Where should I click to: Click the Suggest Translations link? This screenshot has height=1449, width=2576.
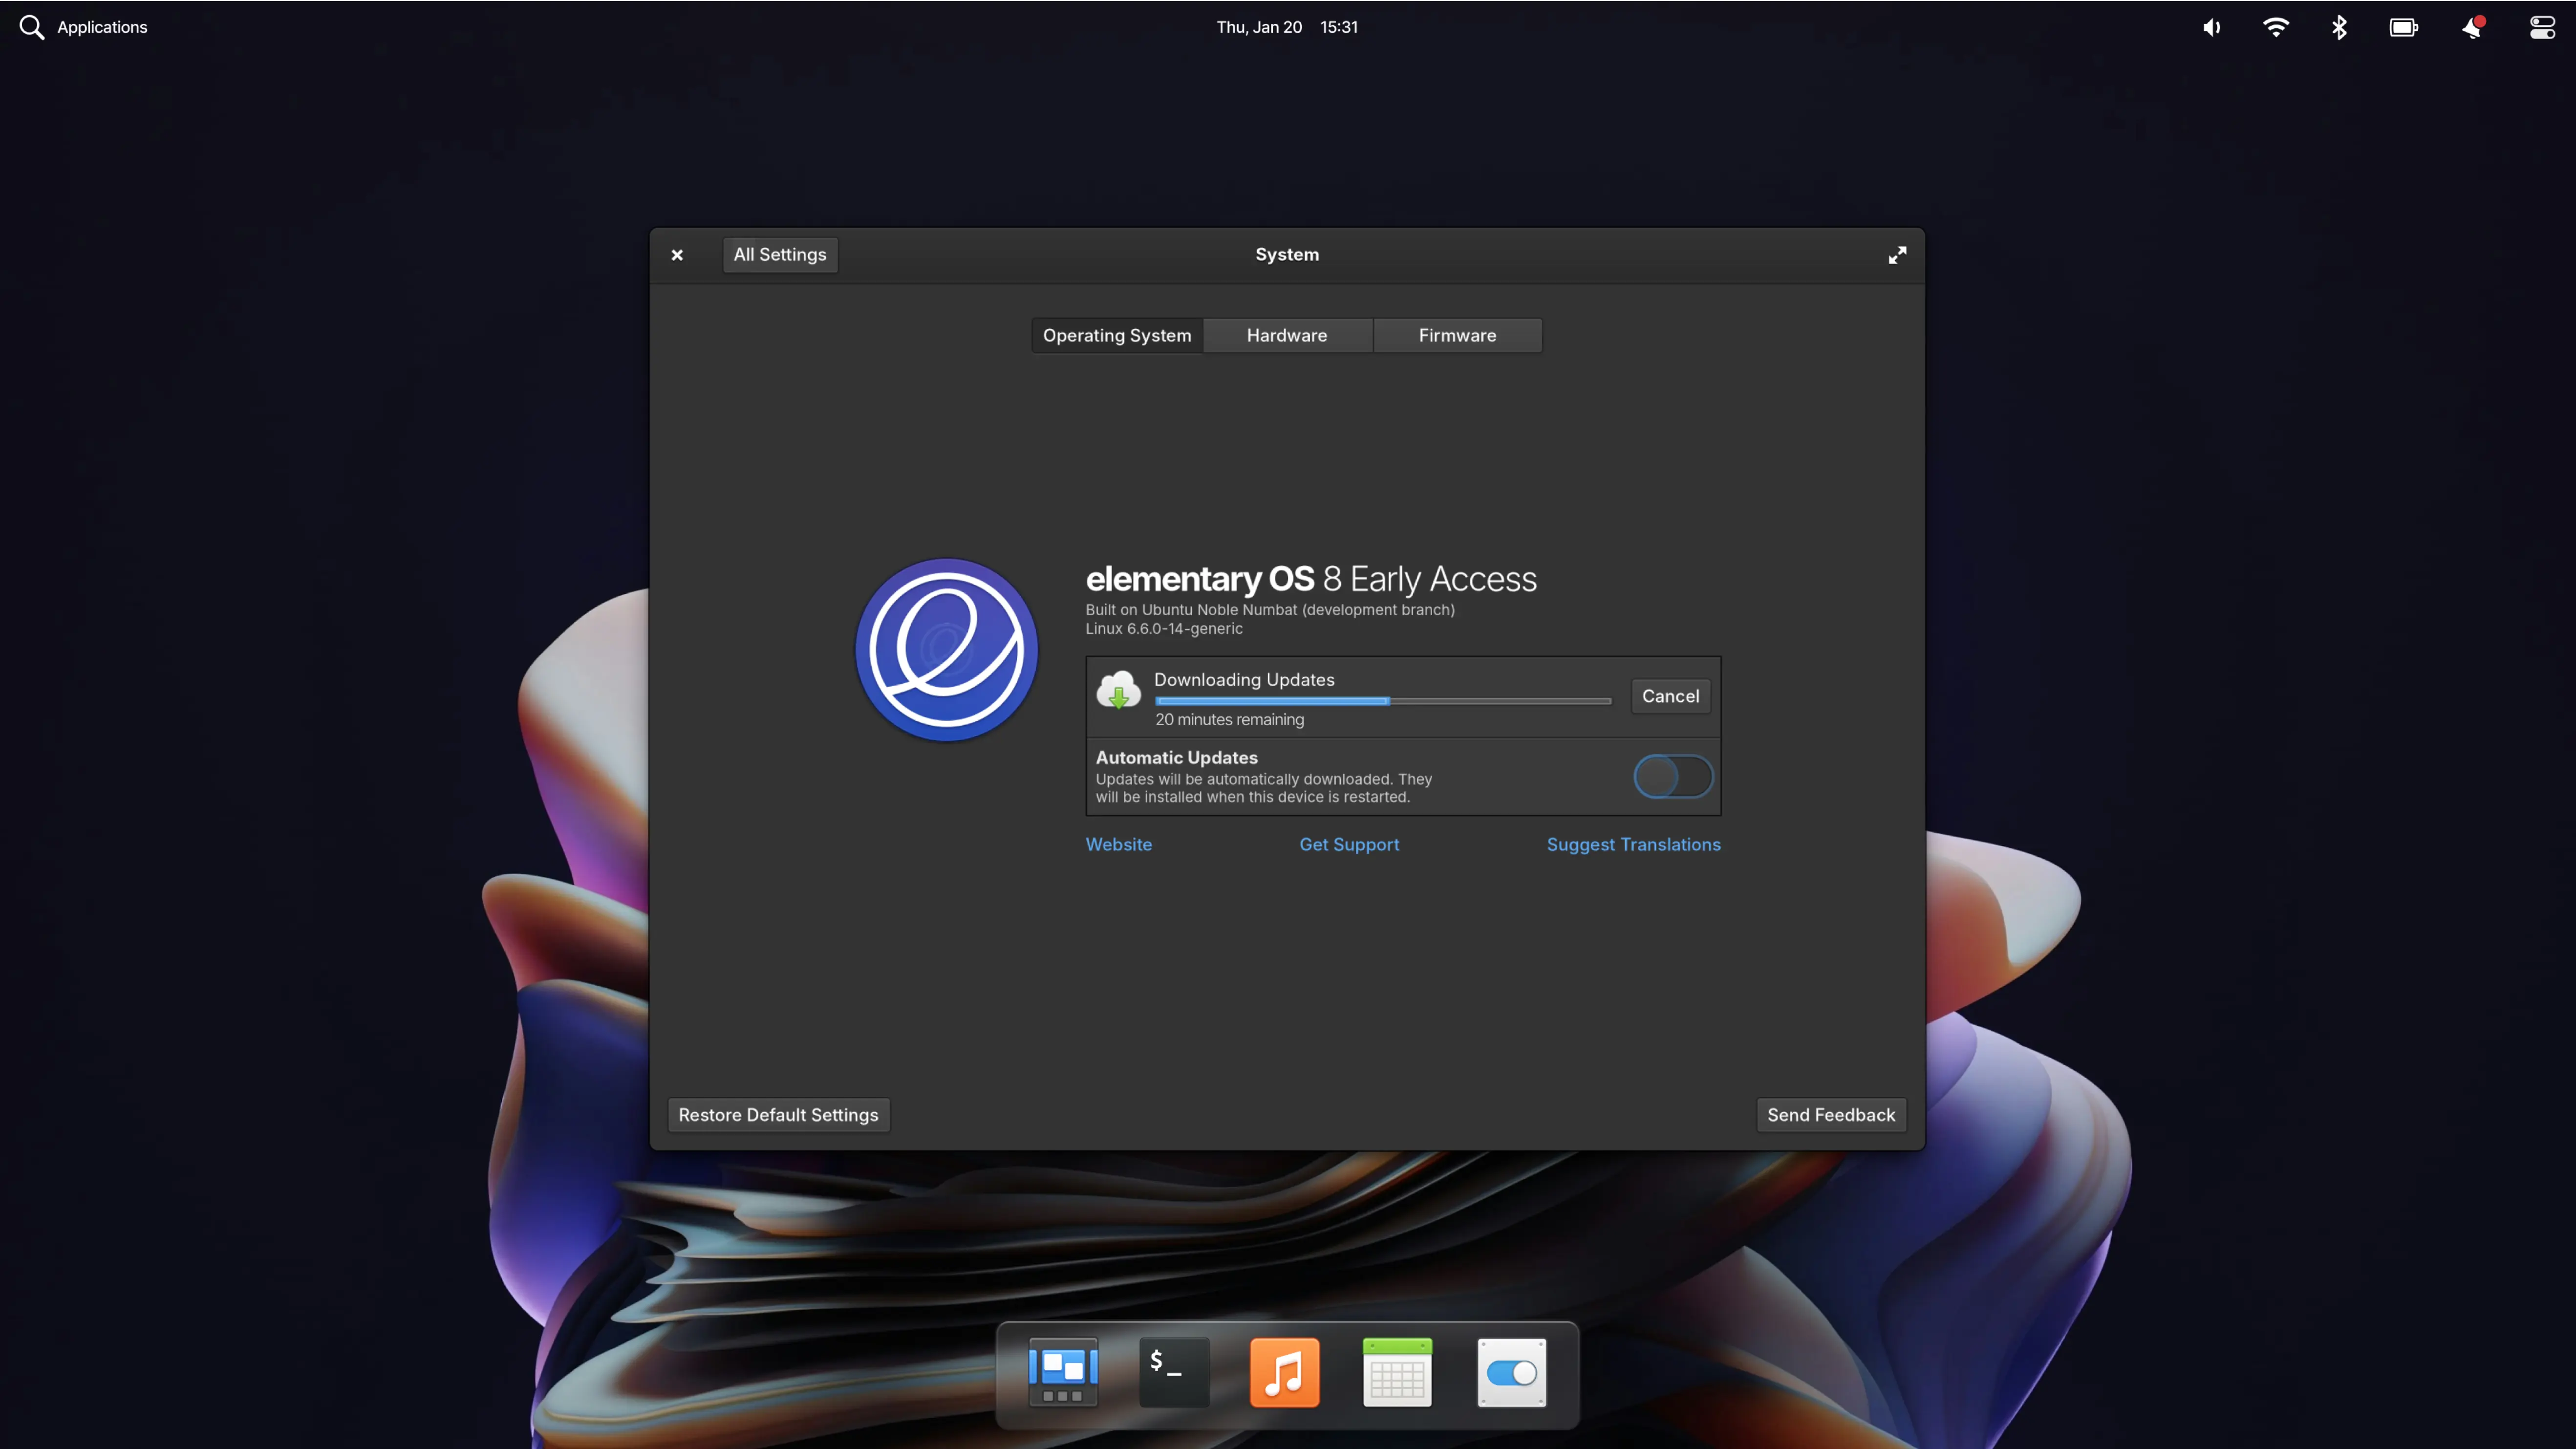click(1633, 844)
